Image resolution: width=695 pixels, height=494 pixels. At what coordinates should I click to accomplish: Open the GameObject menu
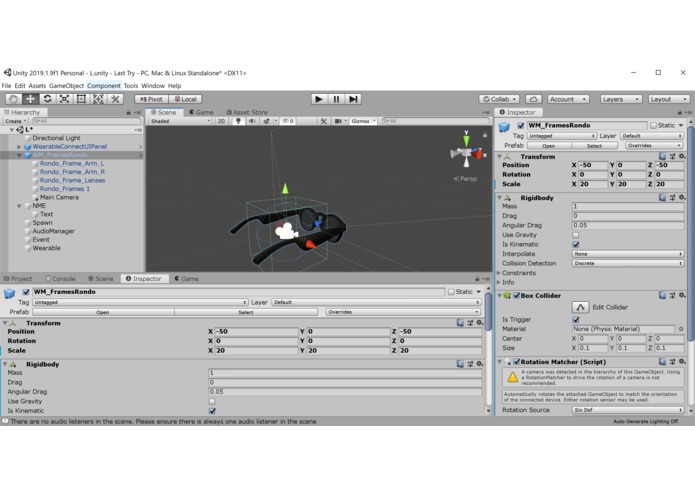[x=66, y=86]
